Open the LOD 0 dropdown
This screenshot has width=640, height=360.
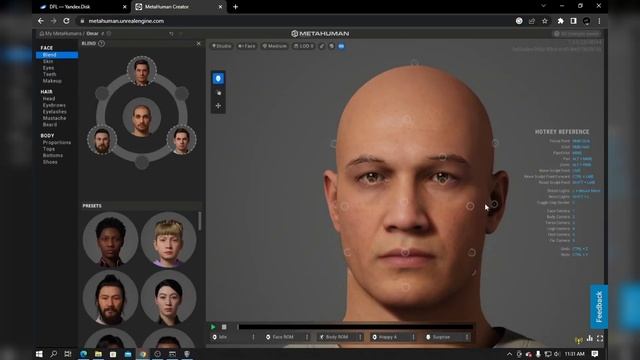tap(304, 46)
